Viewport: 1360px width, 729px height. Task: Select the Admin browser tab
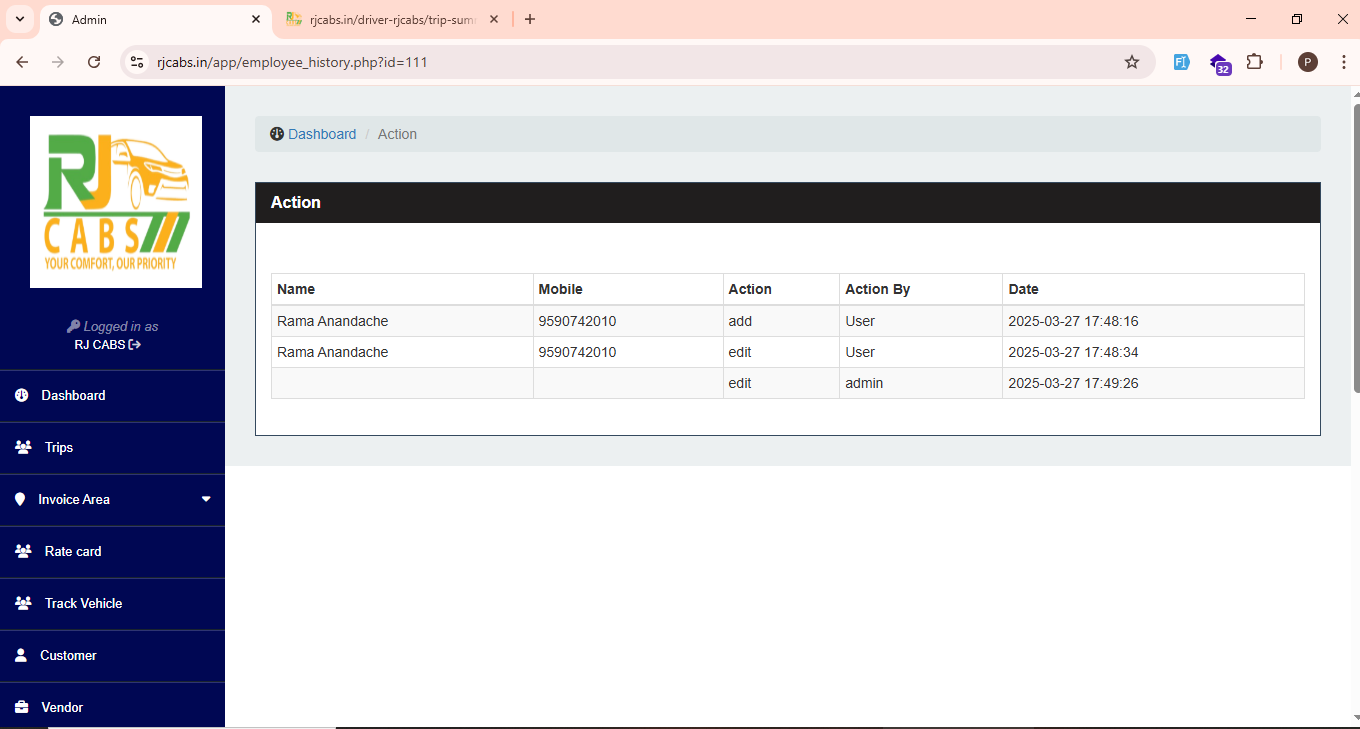tap(150, 19)
